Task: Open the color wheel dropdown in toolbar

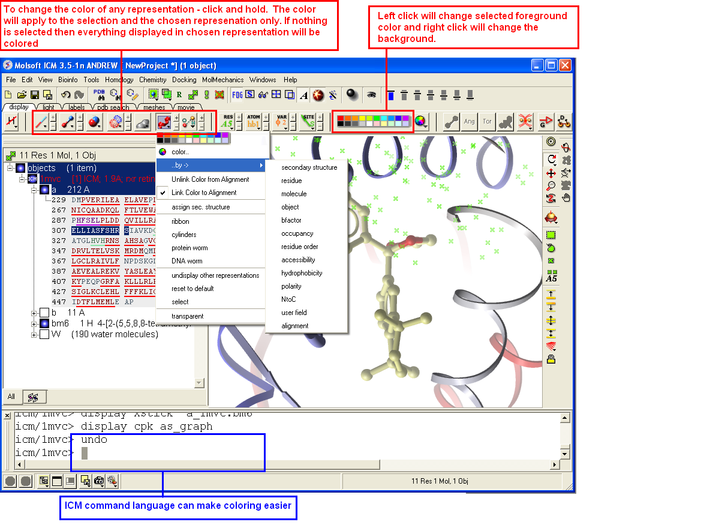Action: 421,122
